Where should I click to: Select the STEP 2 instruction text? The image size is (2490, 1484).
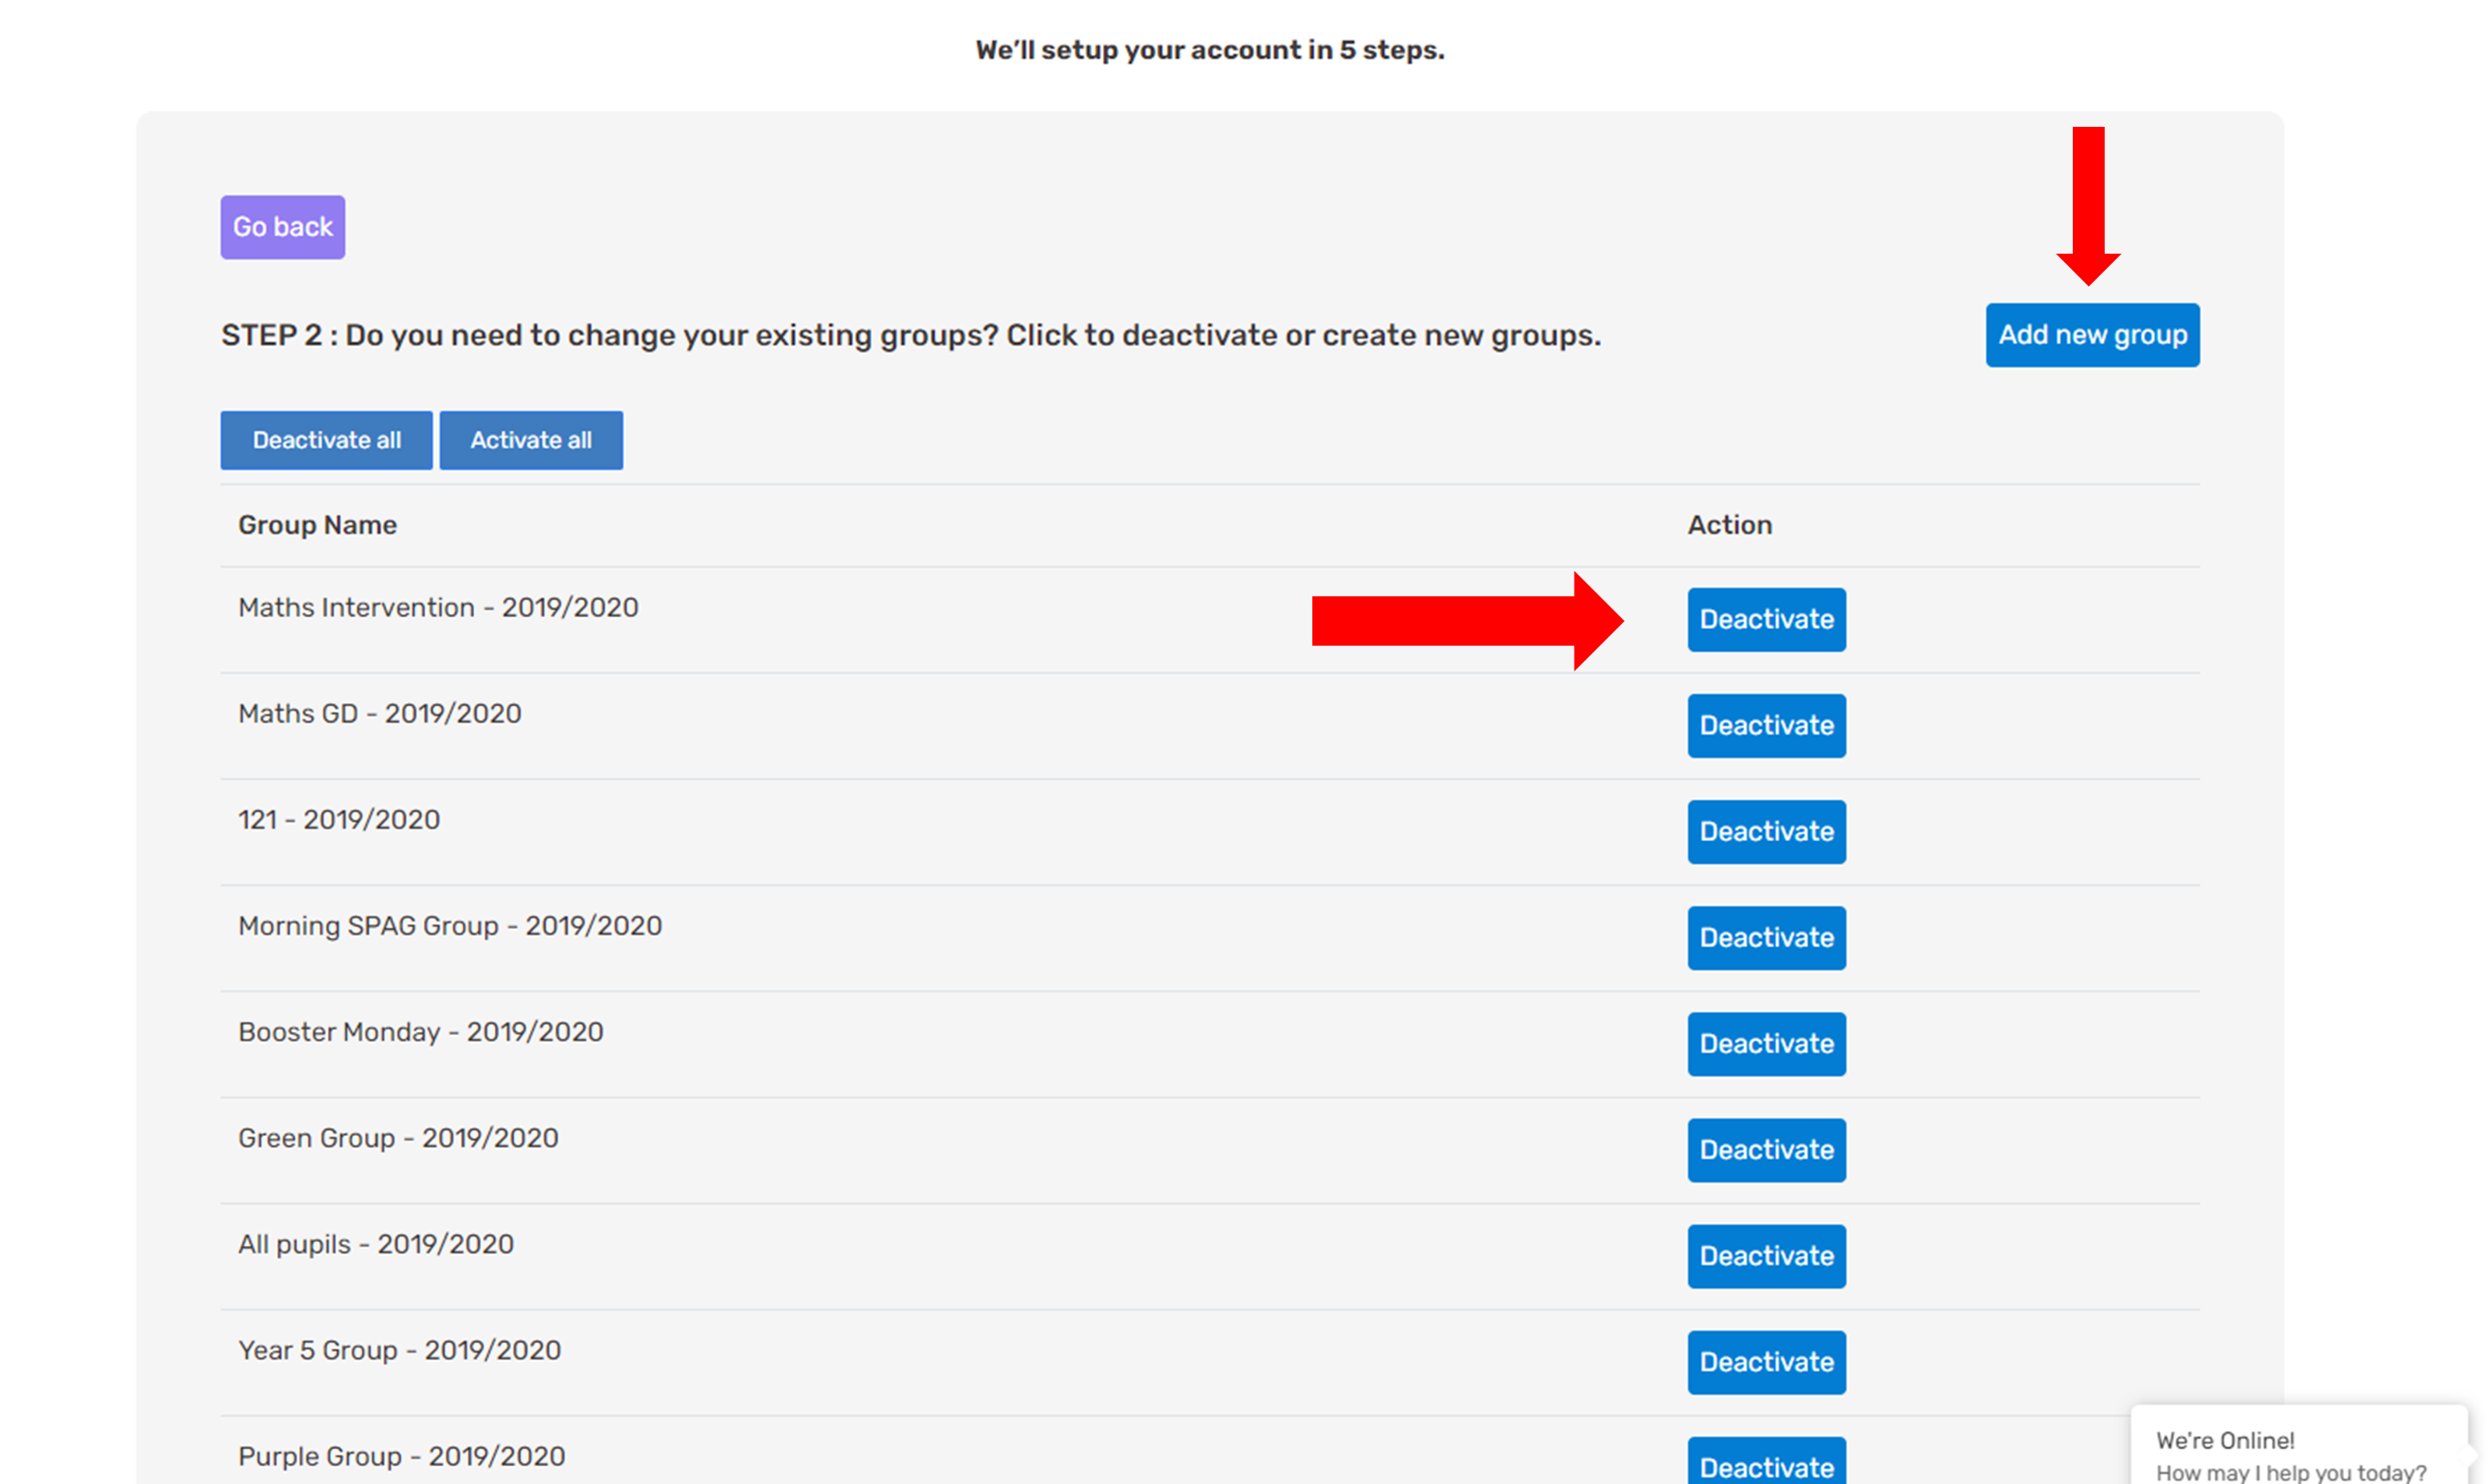[x=910, y=335]
